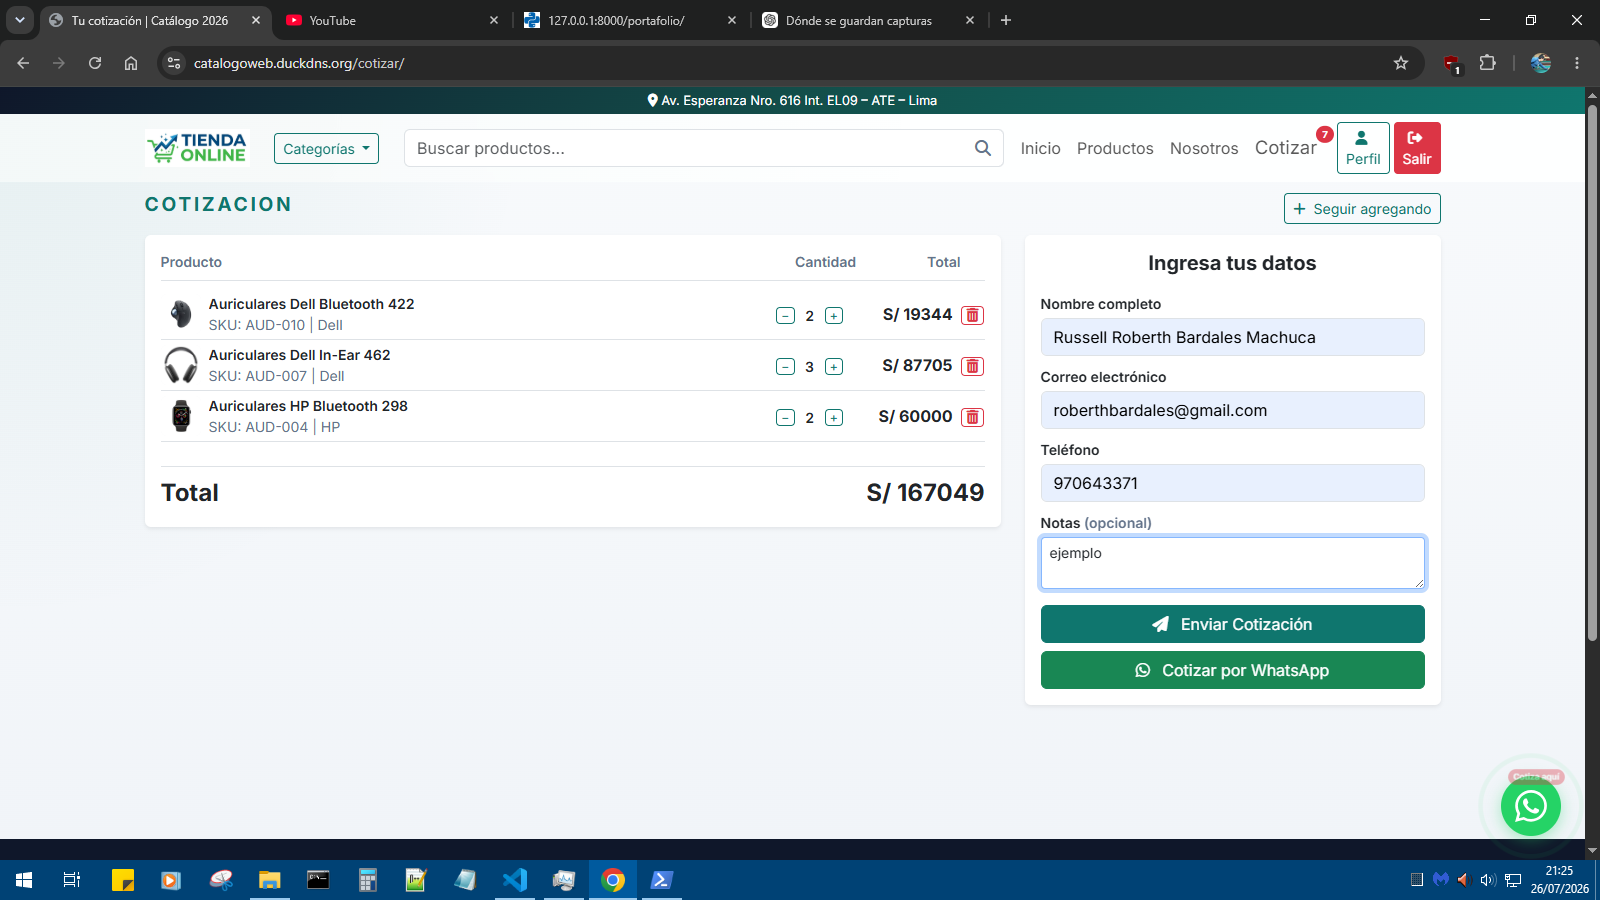Open File Explorer from taskbar
This screenshot has width=1600, height=900.
coord(269,880)
